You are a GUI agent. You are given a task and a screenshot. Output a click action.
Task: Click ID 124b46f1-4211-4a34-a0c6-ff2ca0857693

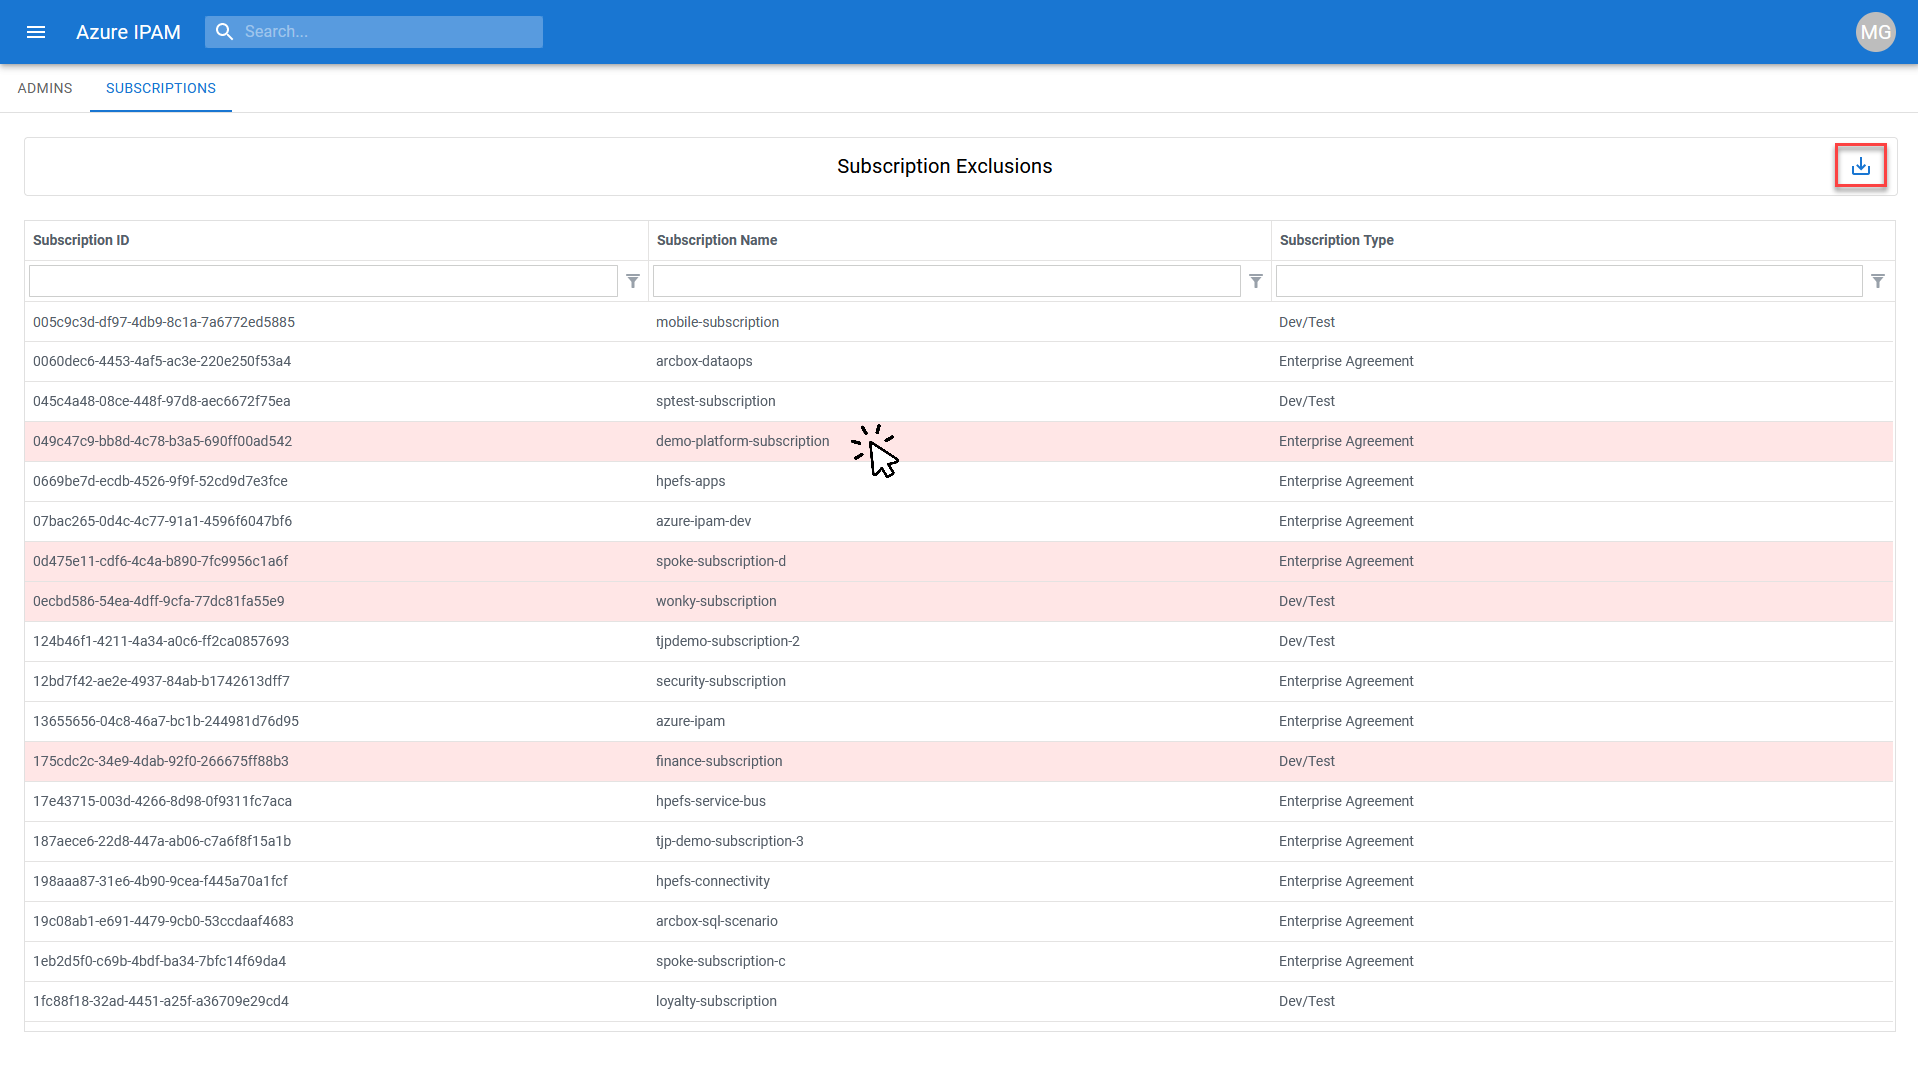click(161, 641)
